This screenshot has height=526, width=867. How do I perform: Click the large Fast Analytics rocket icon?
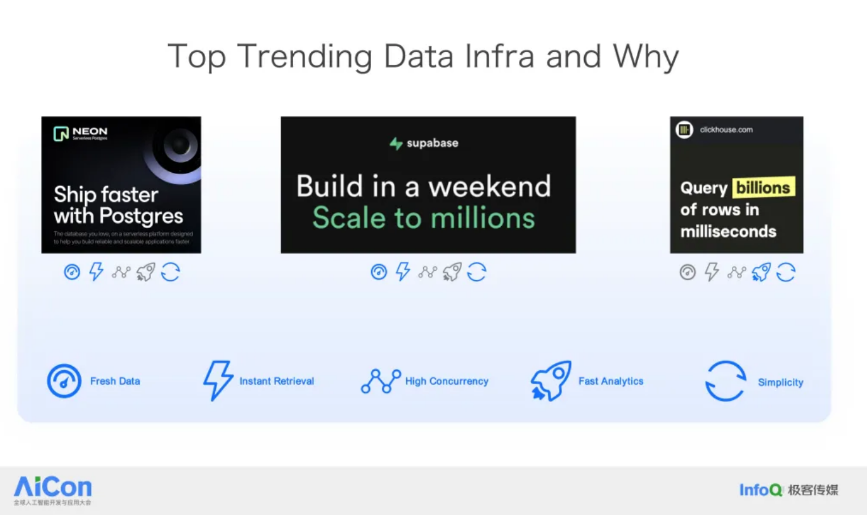coord(551,381)
